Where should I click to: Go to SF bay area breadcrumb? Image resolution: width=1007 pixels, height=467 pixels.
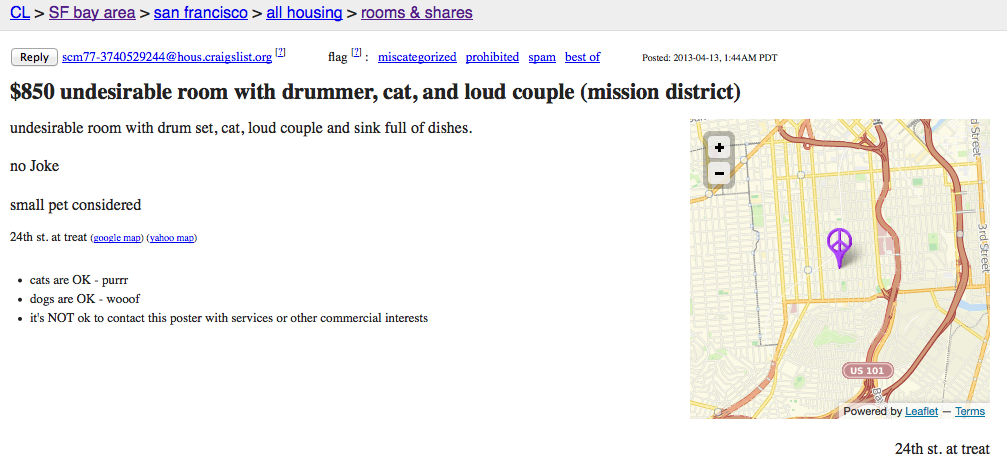coord(92,12)
